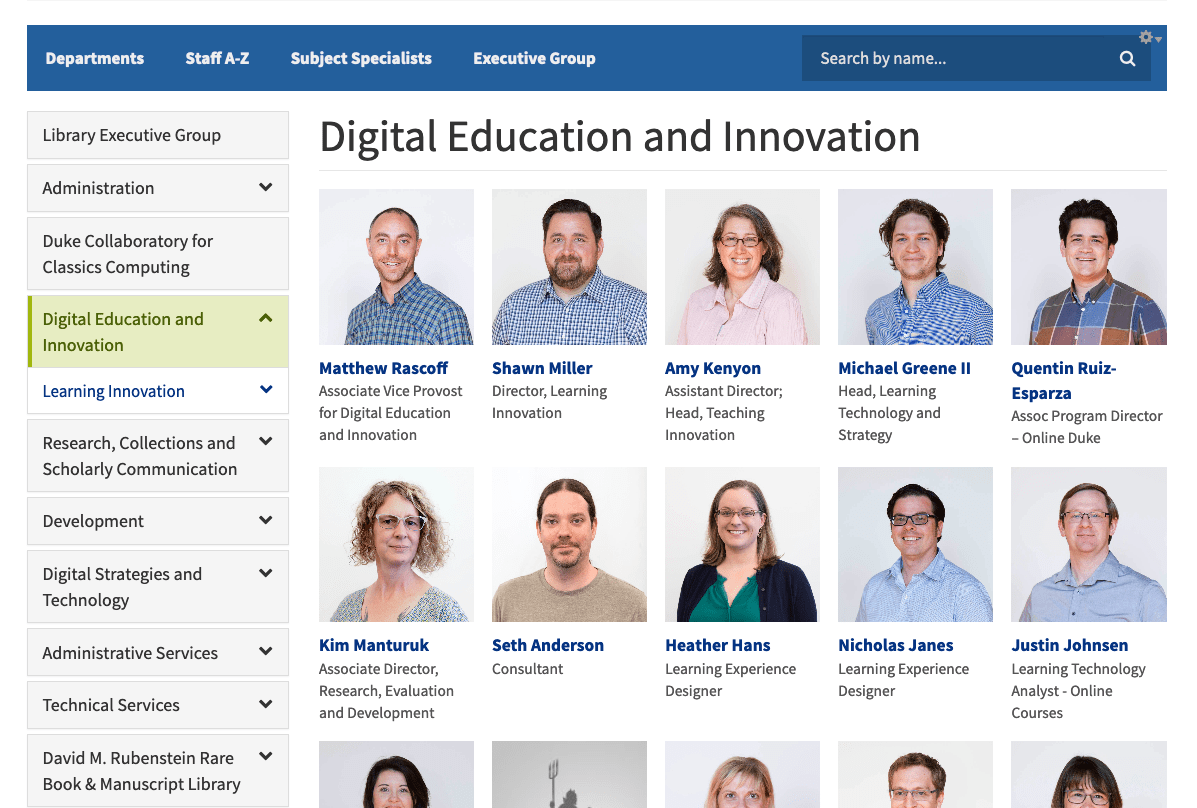Navigate to the Departments page
This screenshot has height=808, width=1197.
pos(95,58)
